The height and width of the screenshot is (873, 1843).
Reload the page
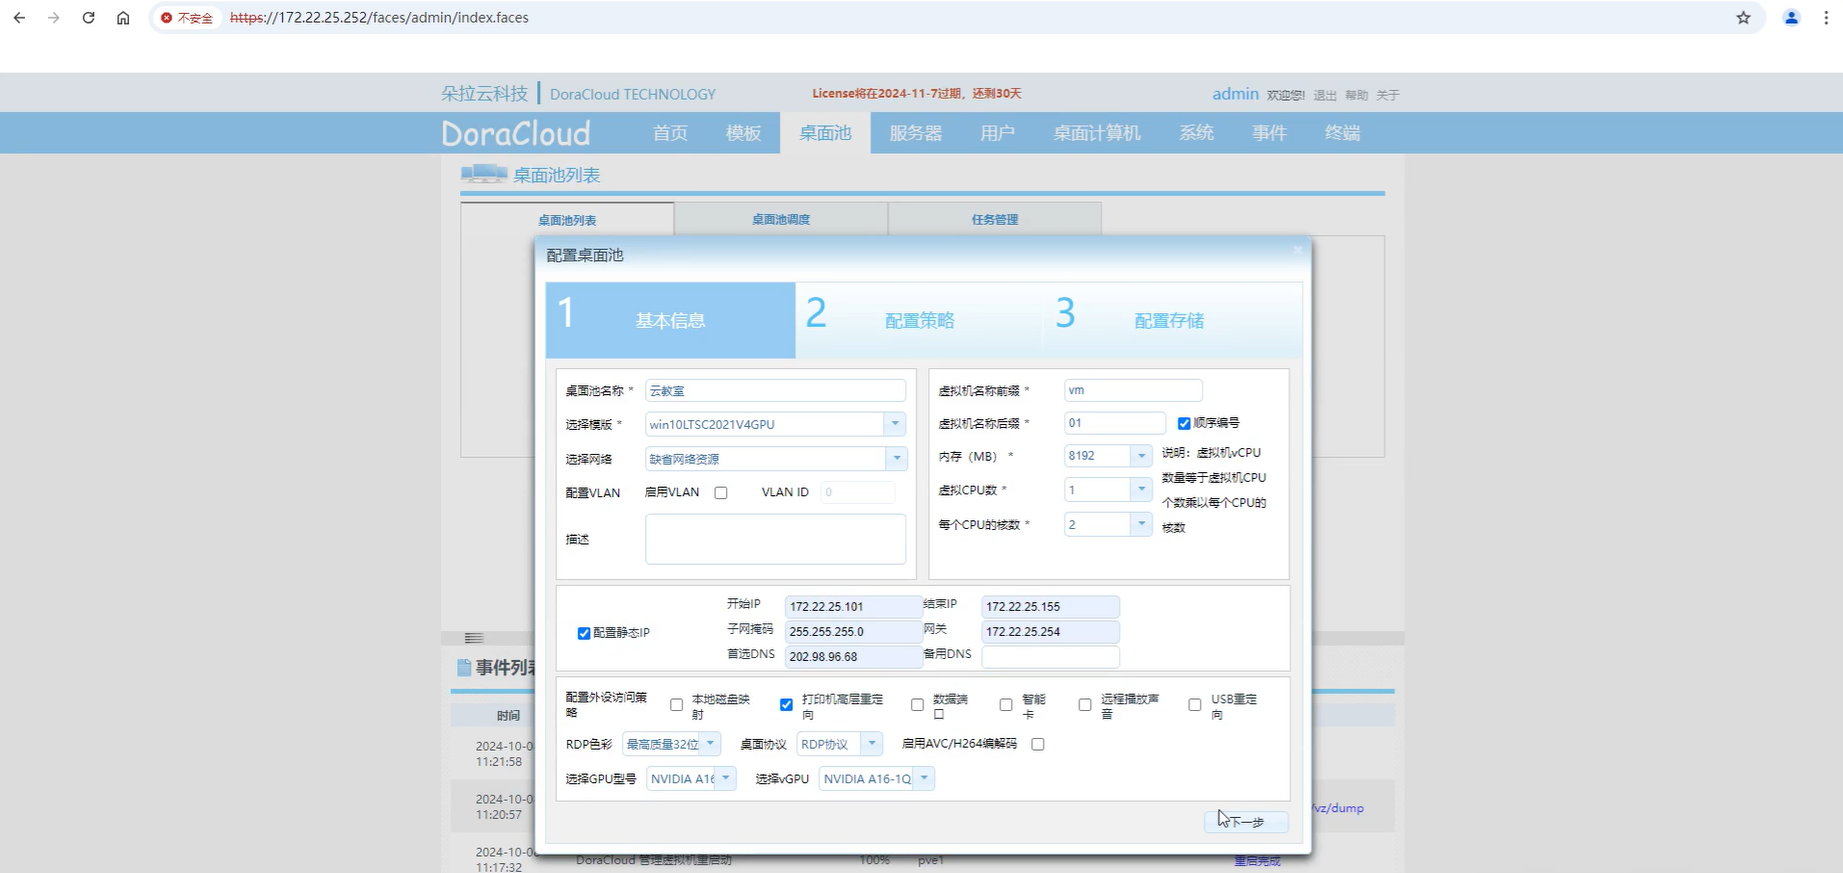88,18
